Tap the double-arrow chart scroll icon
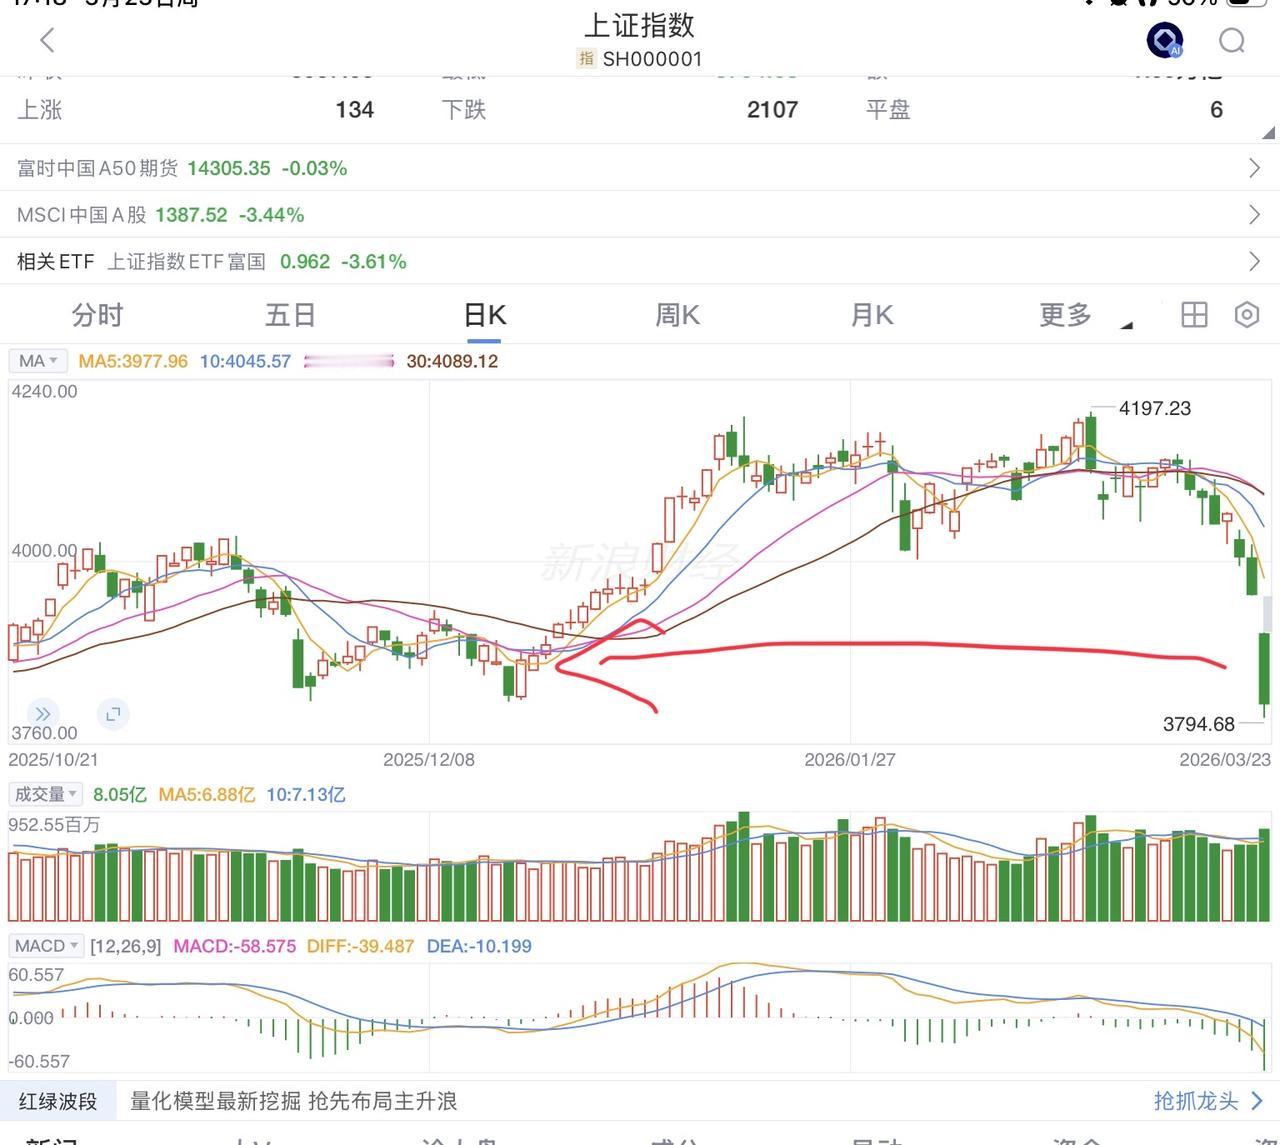The height and width of the screenshot is (1145, 1280). 42,714
